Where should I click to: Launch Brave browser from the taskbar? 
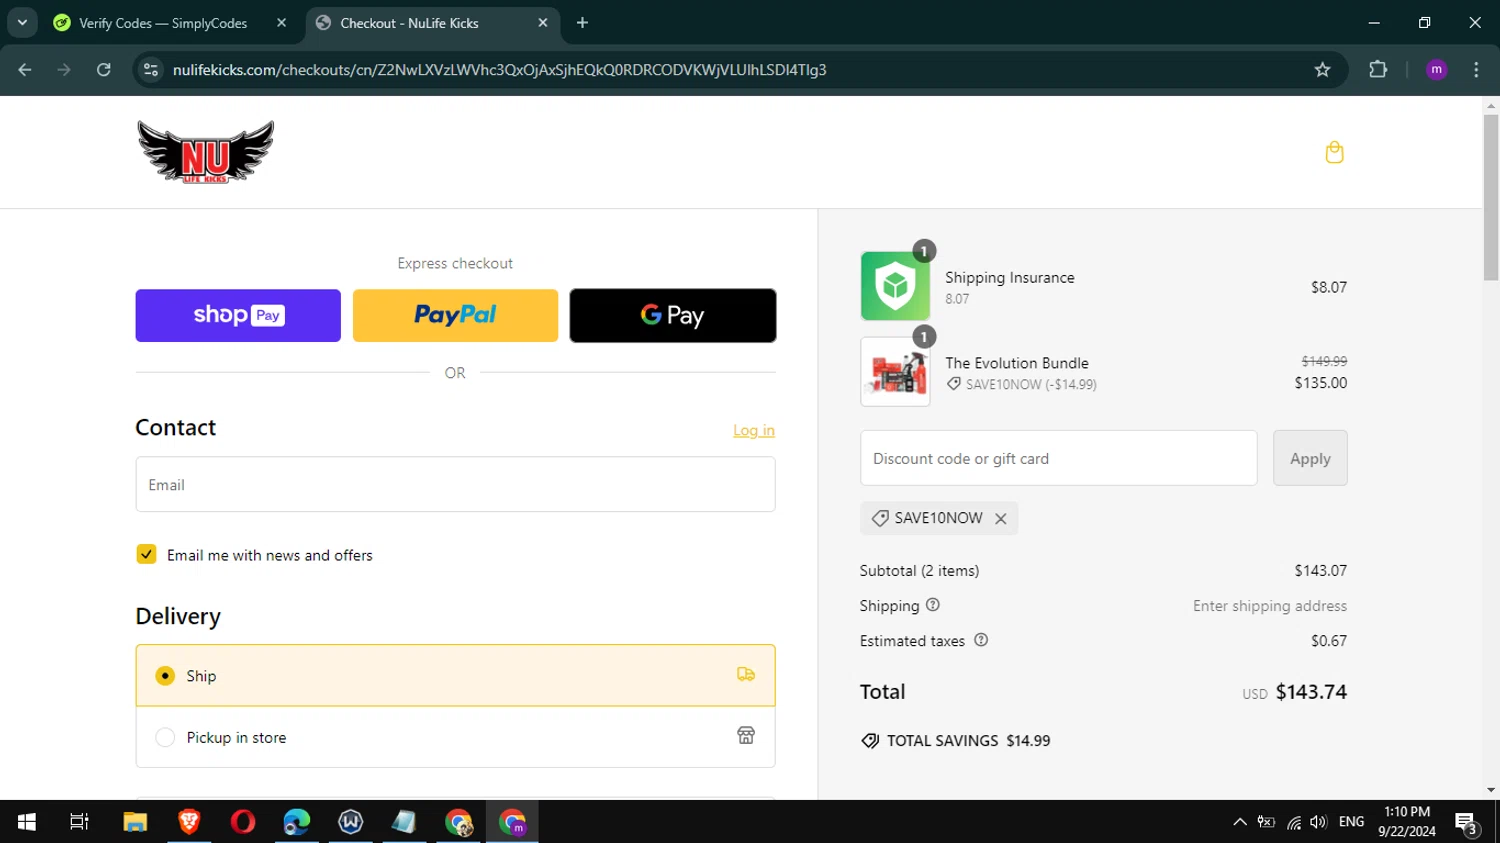[x=189, y=821]
